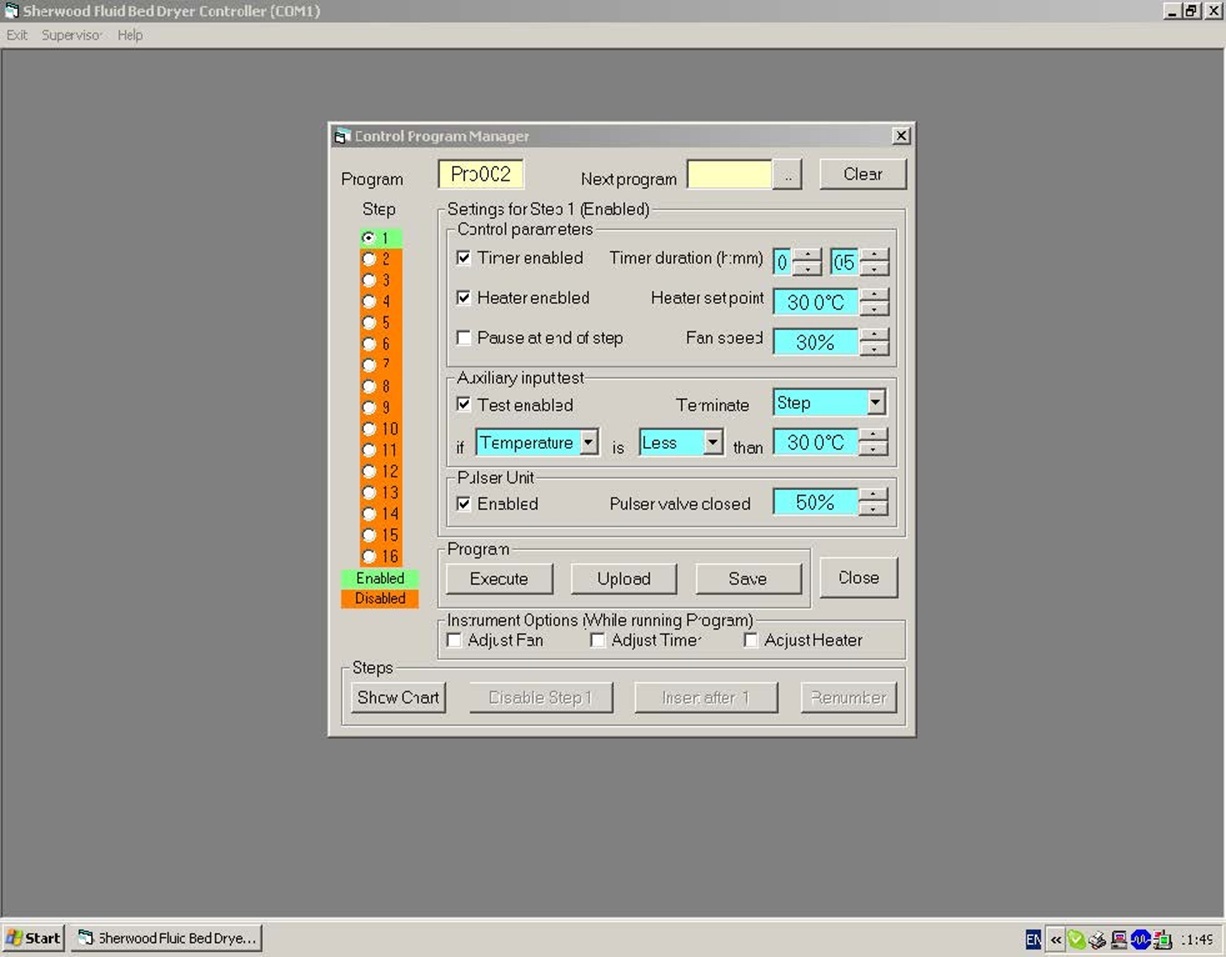Click the monitor icon in the system tray
This screenshot has height=957, width=1226.
tap(1118, 939)
